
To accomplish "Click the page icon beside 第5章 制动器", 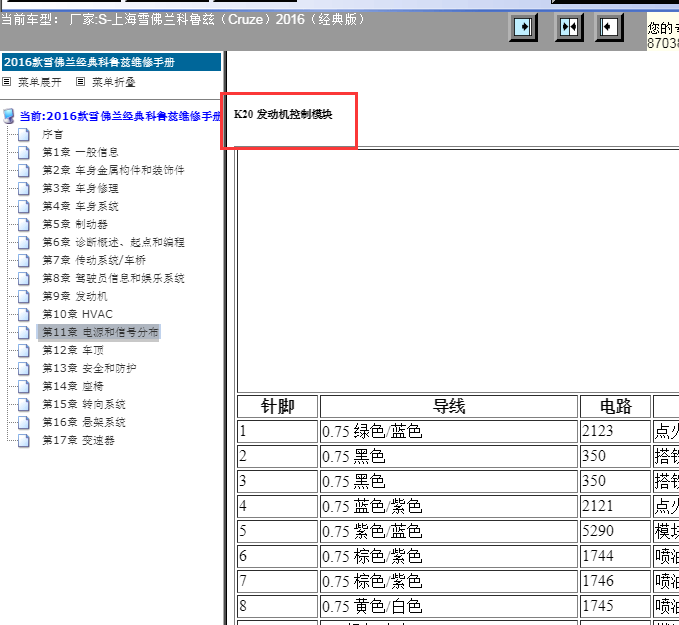I will click(23, 224).
